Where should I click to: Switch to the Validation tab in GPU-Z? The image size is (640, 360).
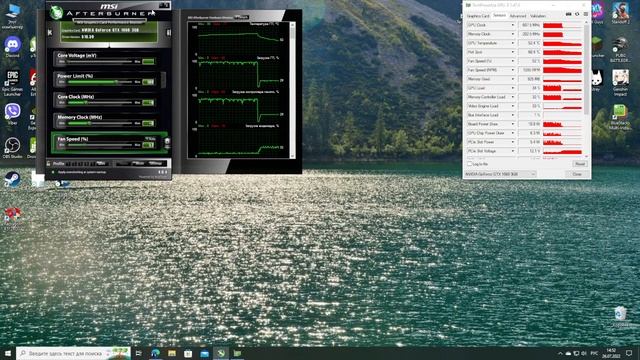538,16
